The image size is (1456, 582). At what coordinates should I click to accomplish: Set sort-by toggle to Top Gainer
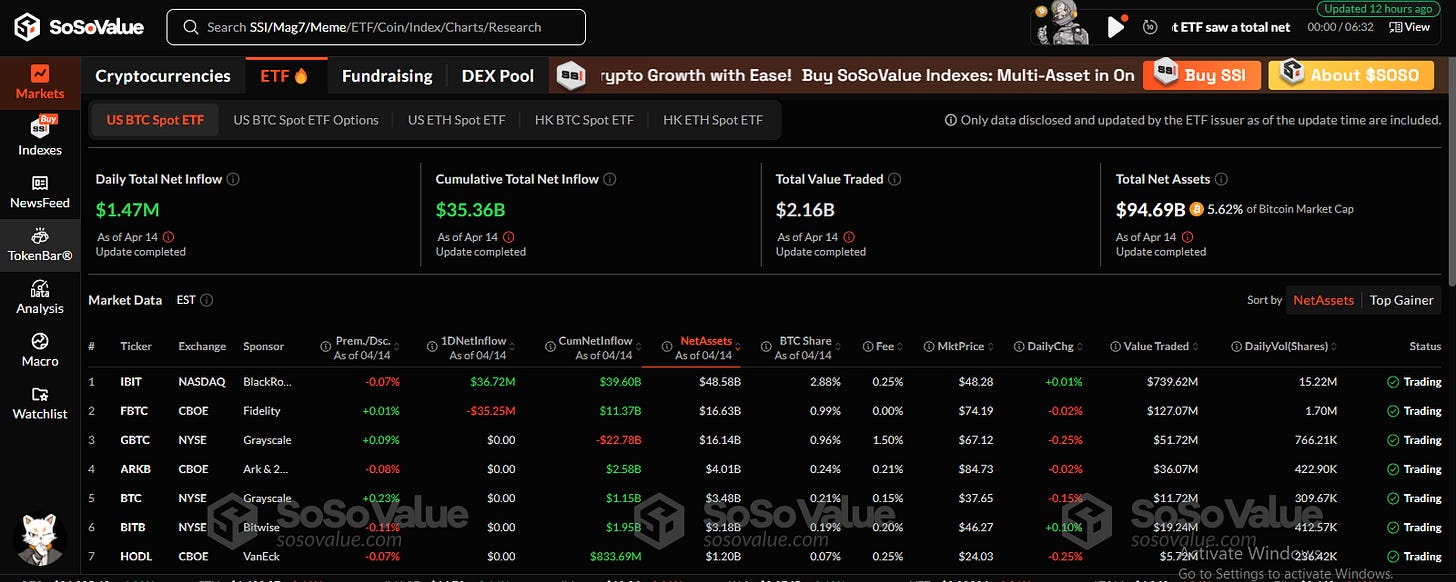(x=1401, y=300)
